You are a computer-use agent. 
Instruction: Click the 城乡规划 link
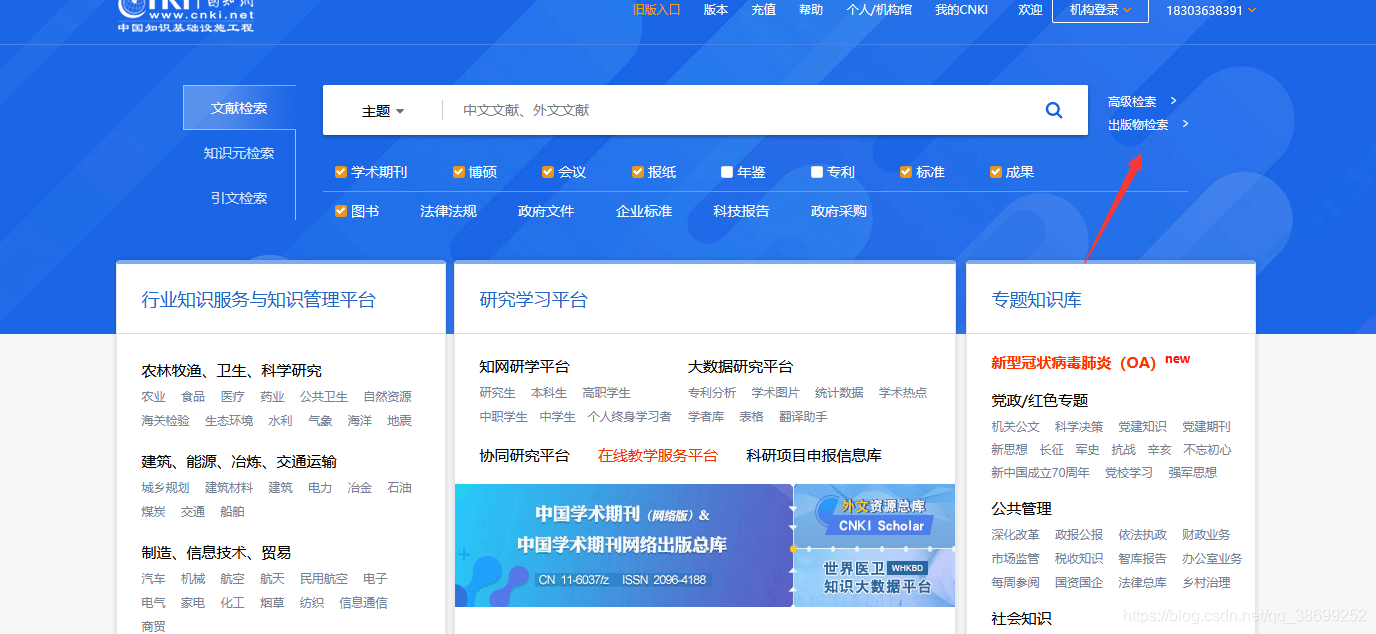click(165, 488)
